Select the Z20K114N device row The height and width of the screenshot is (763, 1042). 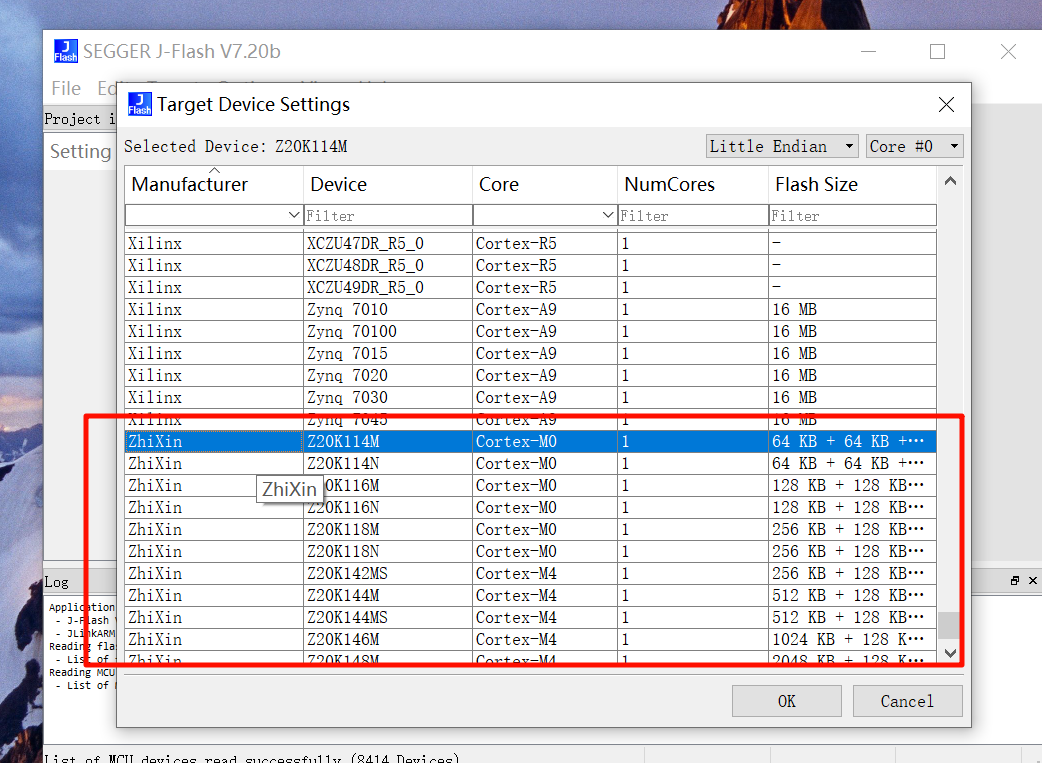coord(530,463)
